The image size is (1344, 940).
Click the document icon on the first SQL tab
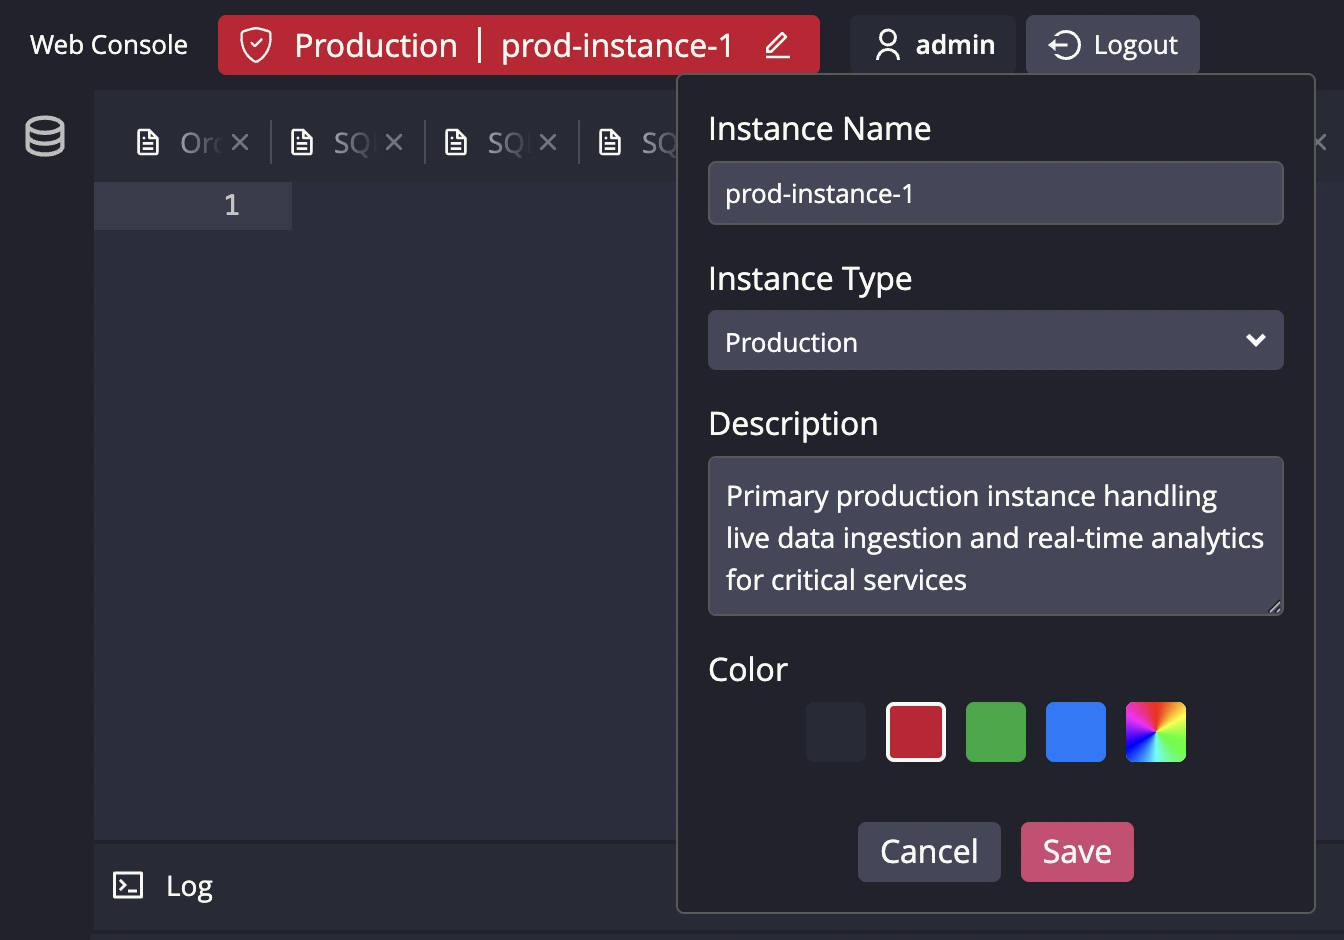click(302, 142)
